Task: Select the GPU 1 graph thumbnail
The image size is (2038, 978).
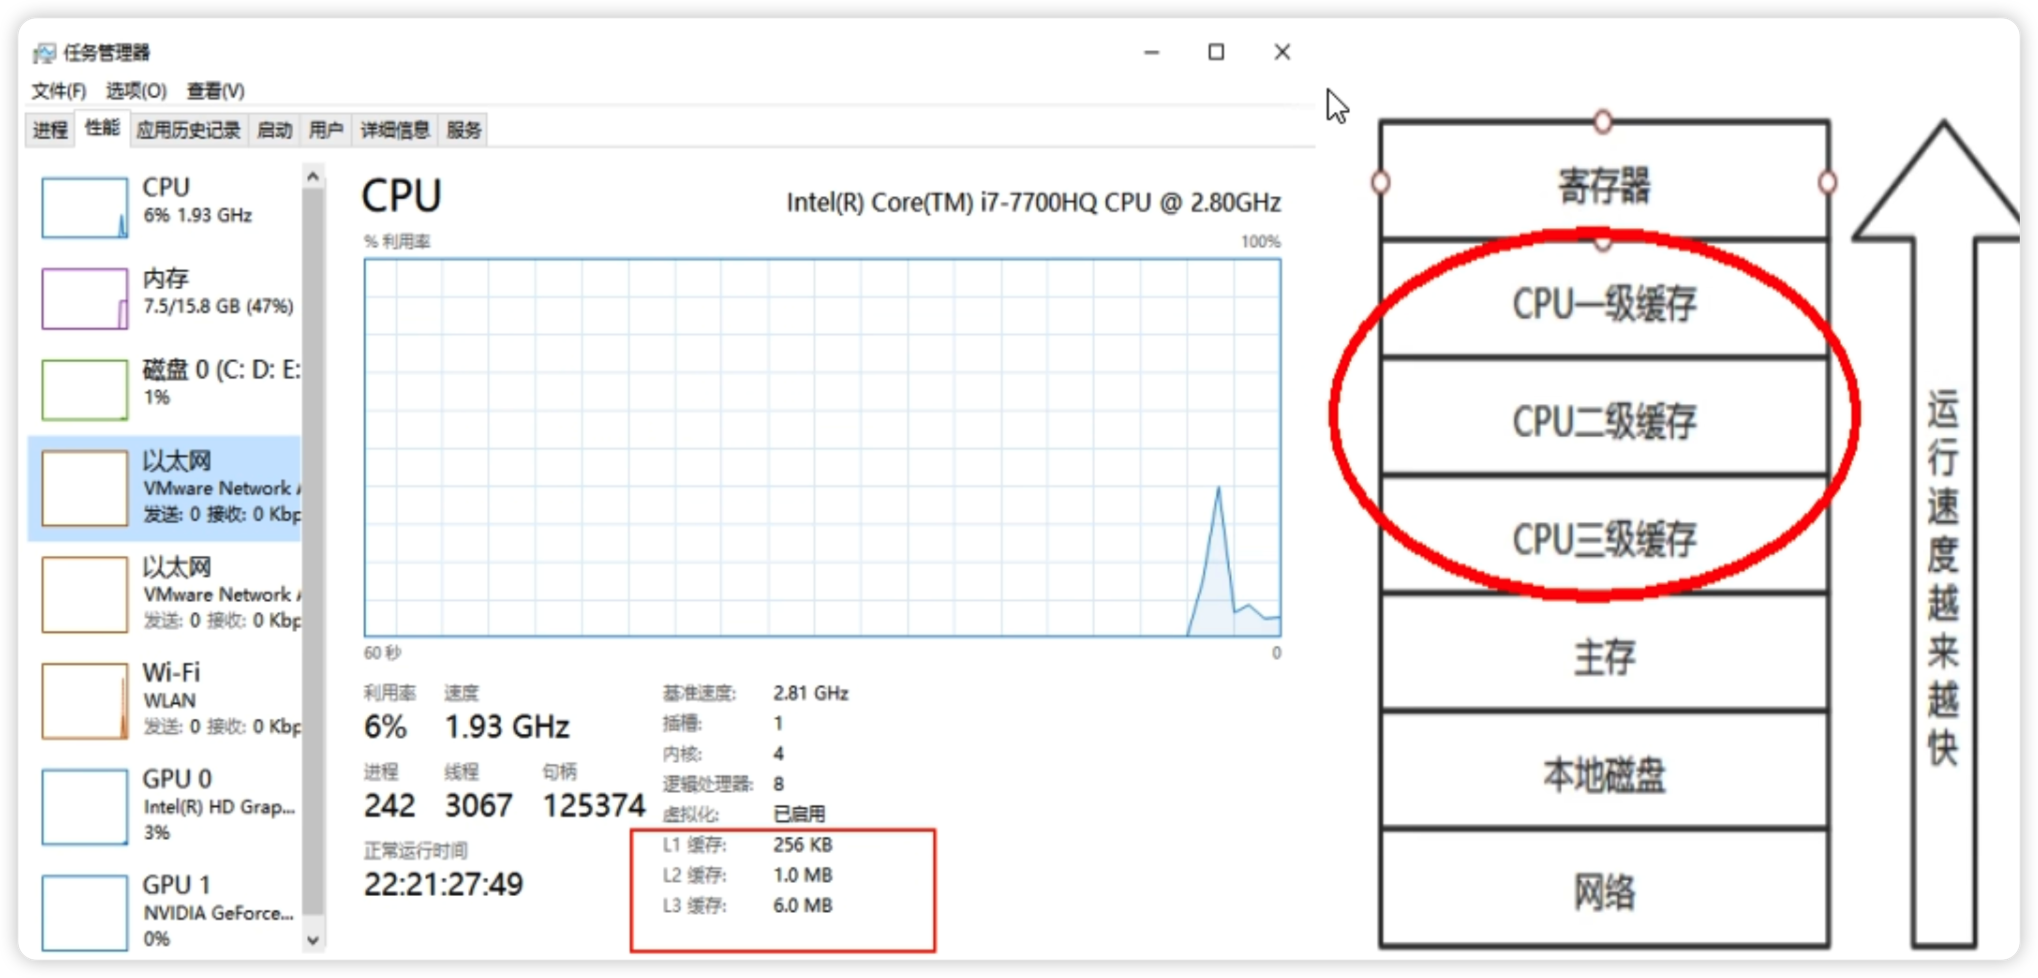Action: click(x=85, y=912)
